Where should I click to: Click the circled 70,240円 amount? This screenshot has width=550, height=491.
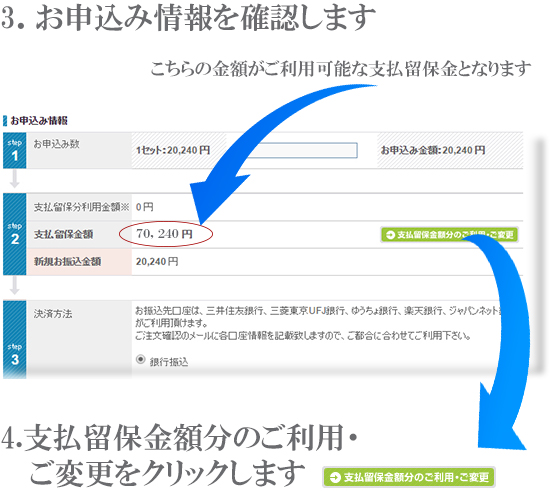[165, 234]
